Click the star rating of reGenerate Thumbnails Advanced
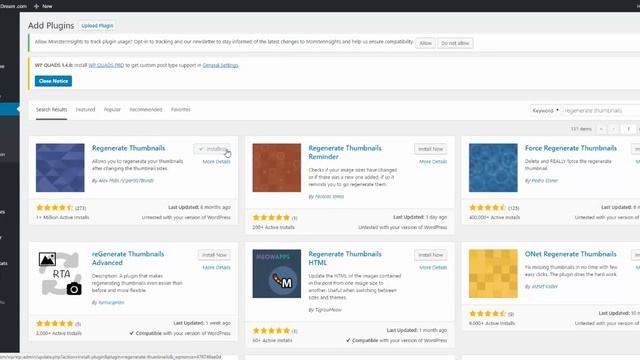This screenshot has height=360, width=640. point(55,324)
